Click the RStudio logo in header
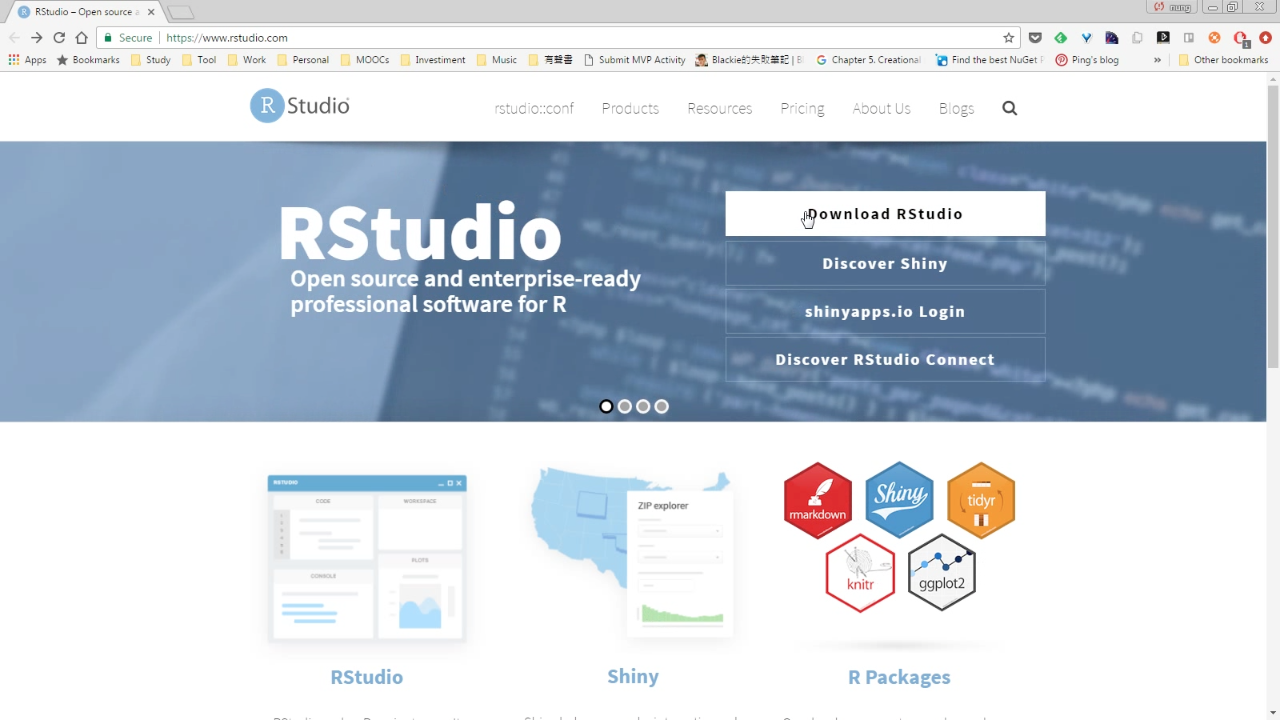1280x720 pixels. 300,105
